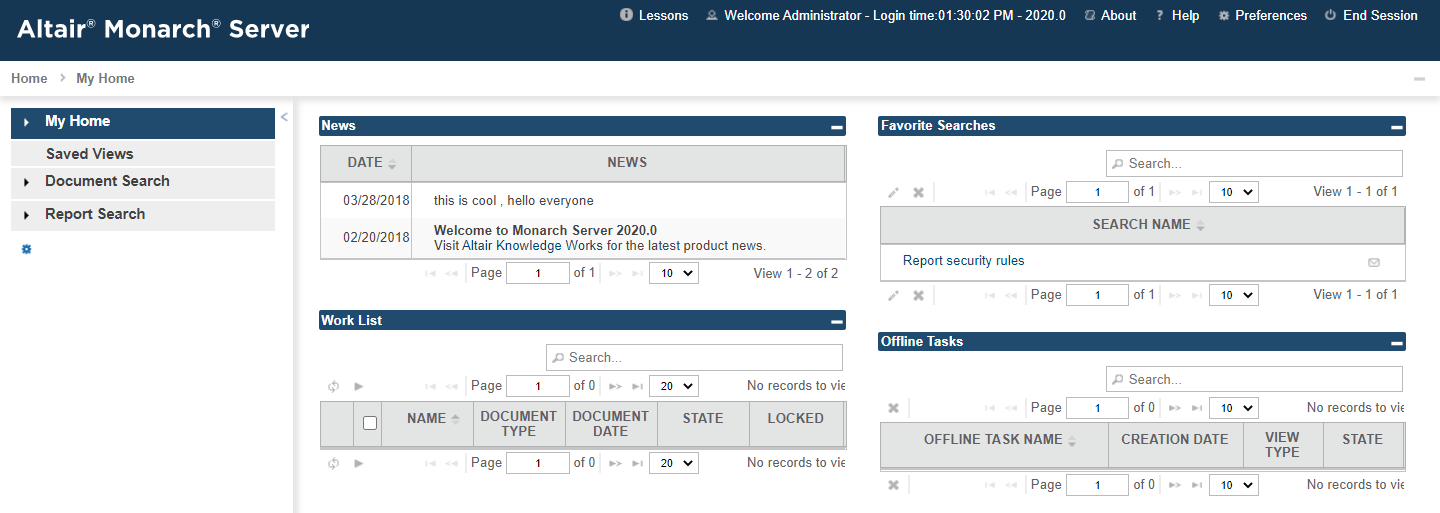Screen dimensions: 1440x513
Task: Click End Session to log out
Action: (1380, 15)
